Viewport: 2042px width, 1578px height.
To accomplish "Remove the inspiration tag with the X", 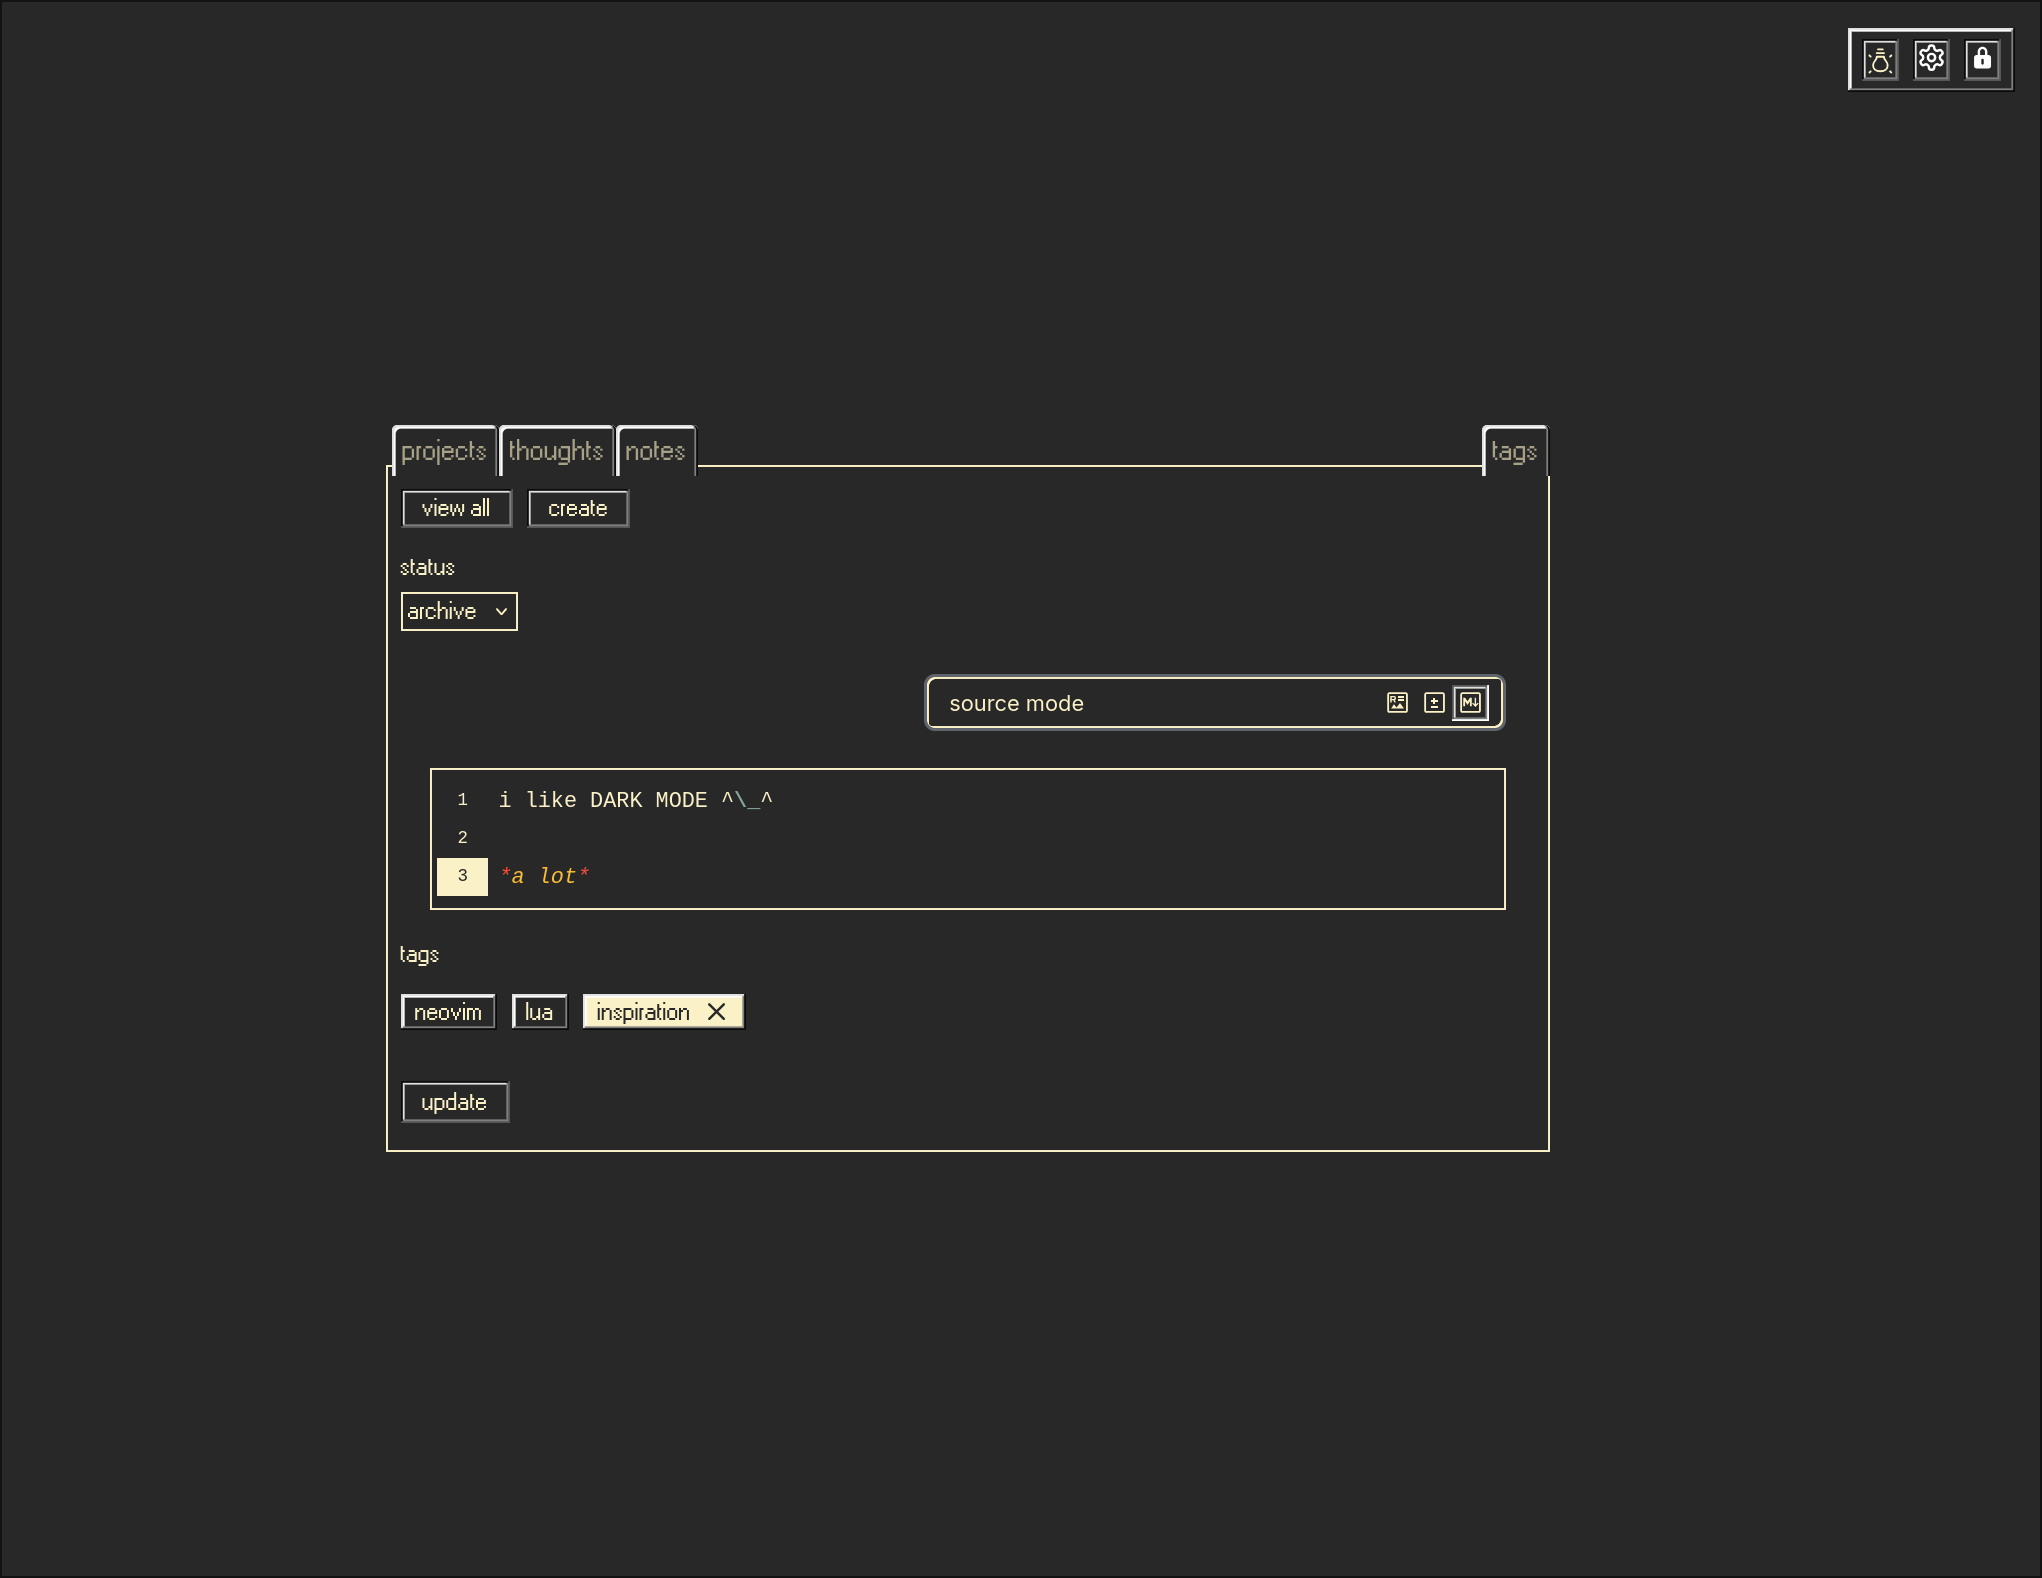I will [x=716, y=1012].
